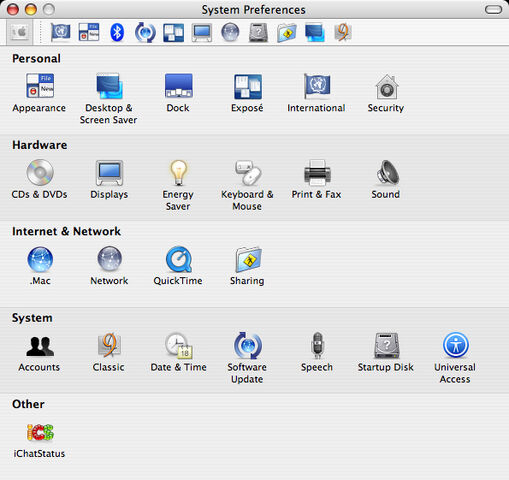
Task: Click the 'Internet & Network' section heading
Action: [x=66, y=231]
